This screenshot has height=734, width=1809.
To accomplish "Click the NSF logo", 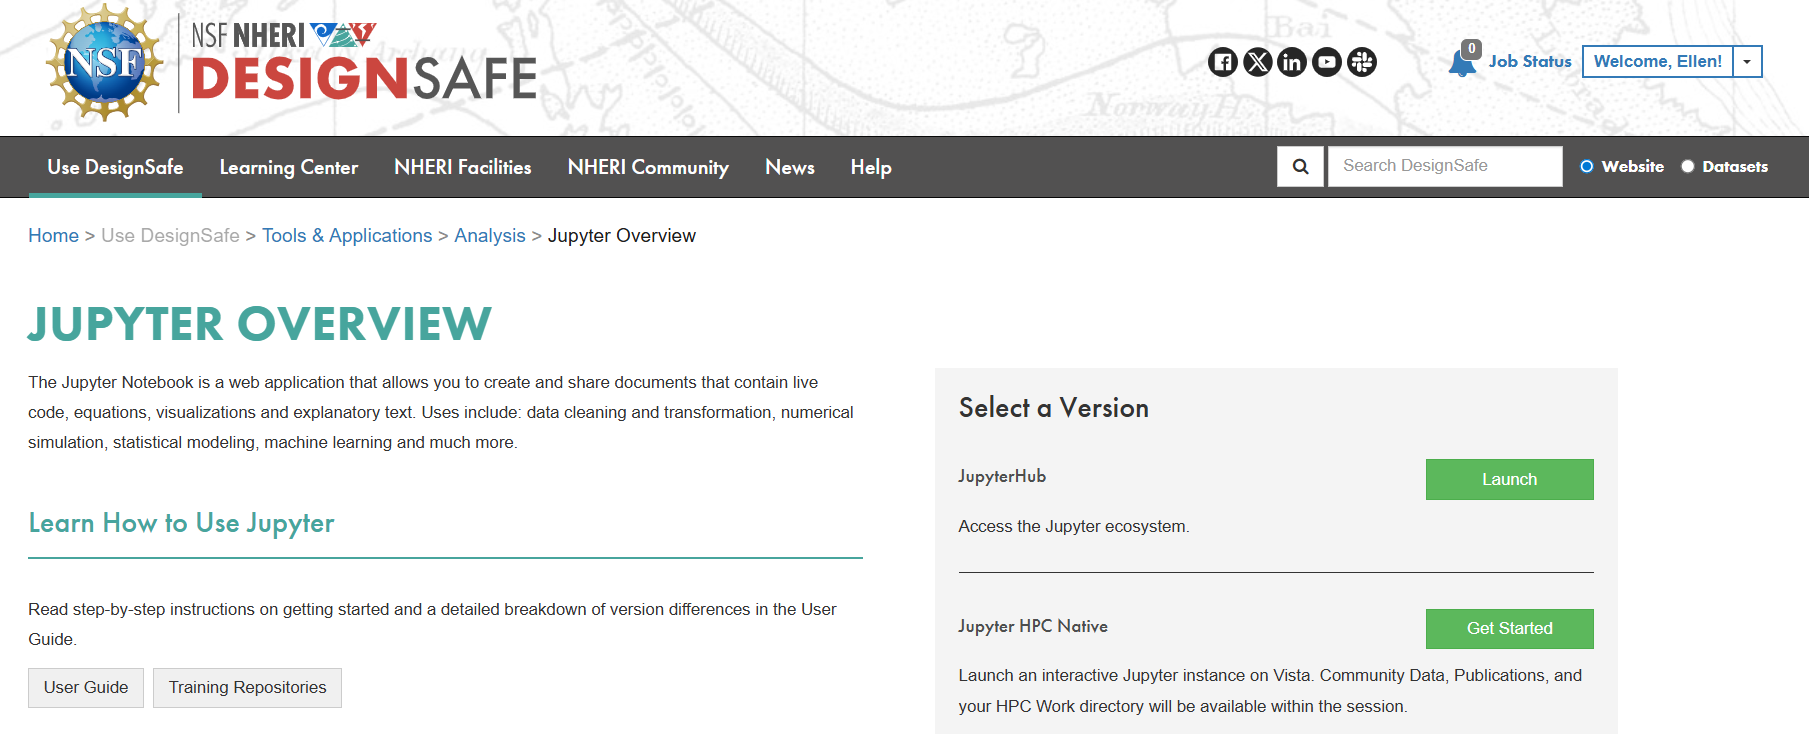I will (x=105, y=62).
